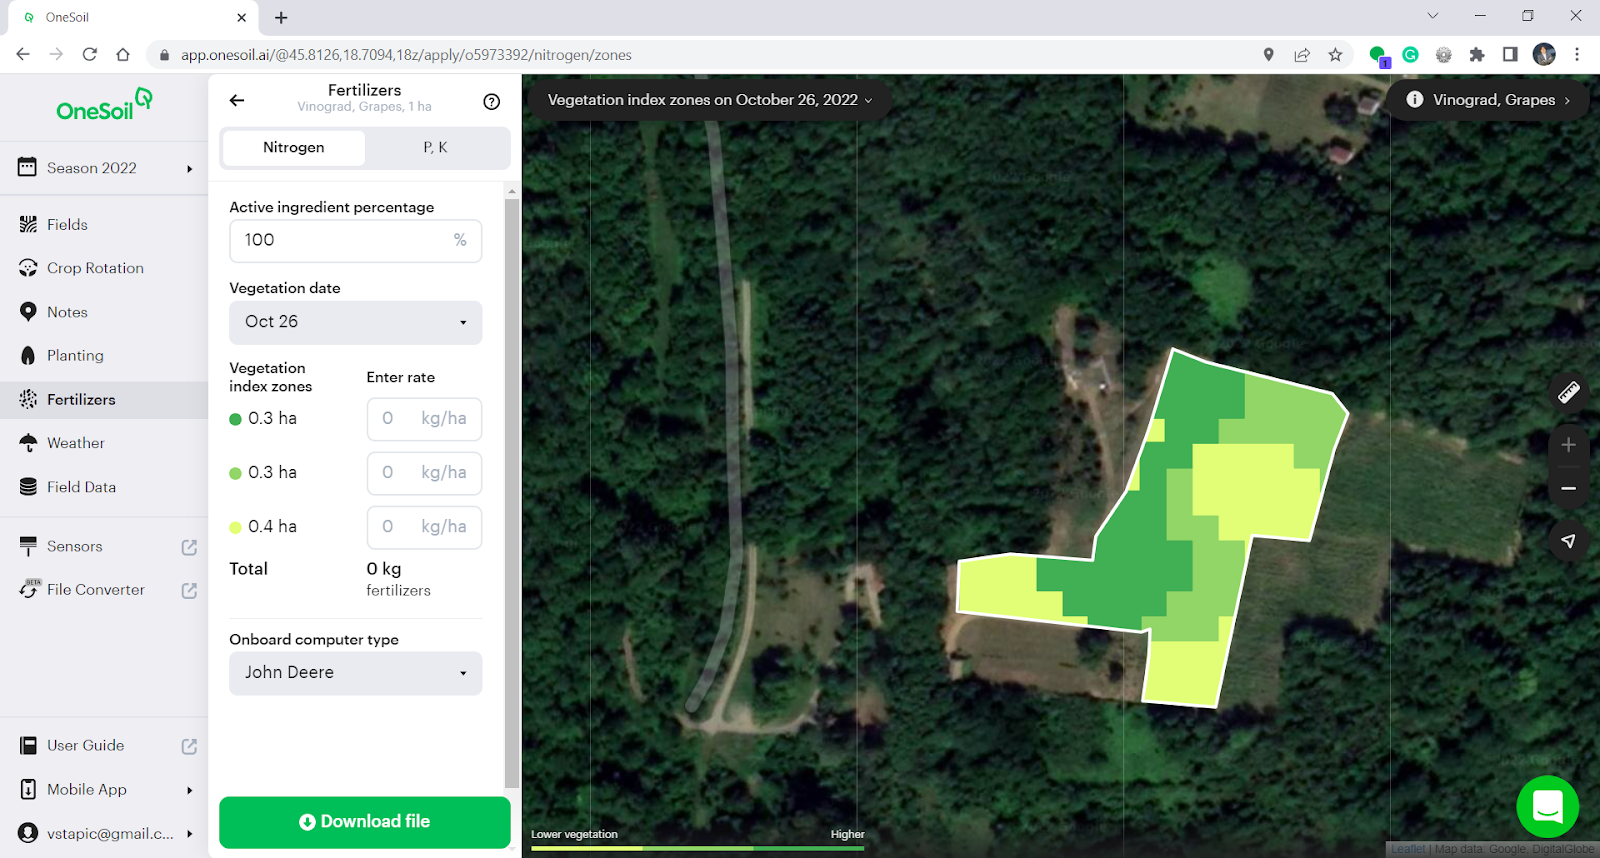This screenshot has height=858, width=1600.
Task: Open browser extensions puzzle icon
Action: 1477,55
